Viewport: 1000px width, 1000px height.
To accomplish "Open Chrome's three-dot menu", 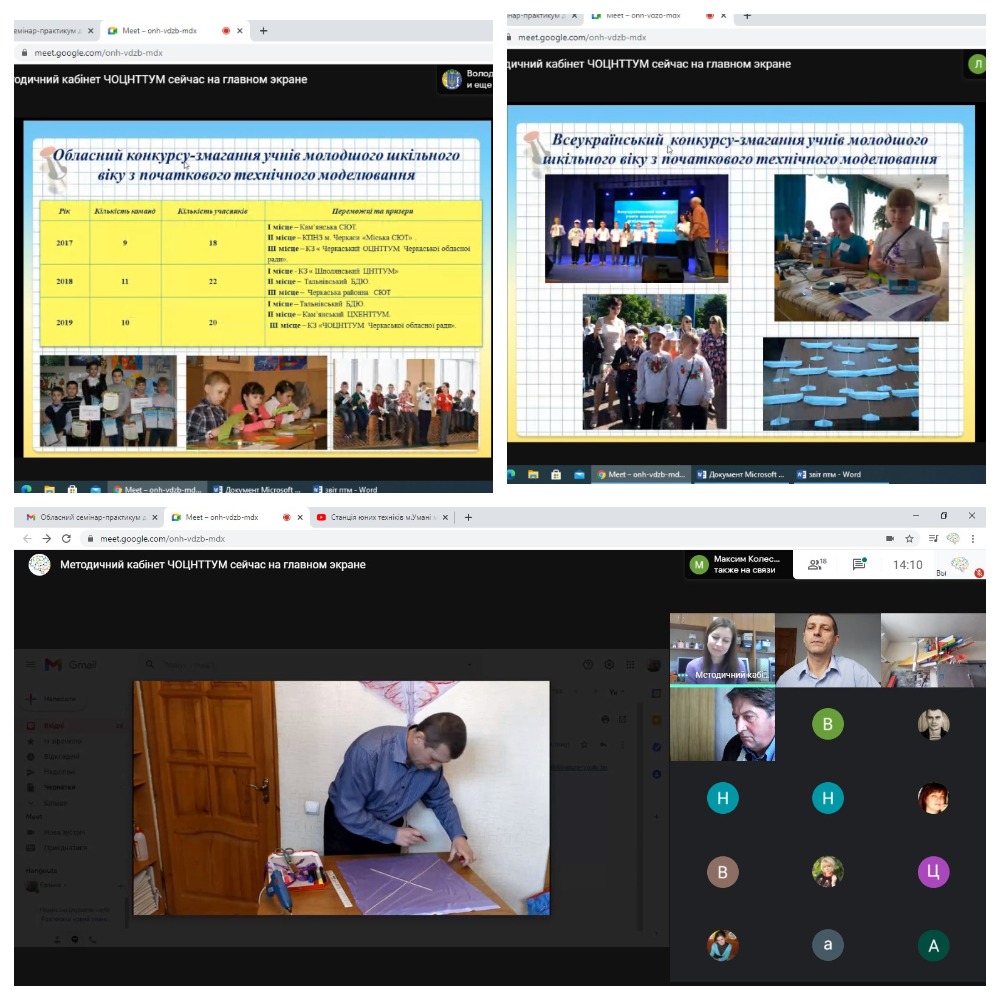I will 973,538.
